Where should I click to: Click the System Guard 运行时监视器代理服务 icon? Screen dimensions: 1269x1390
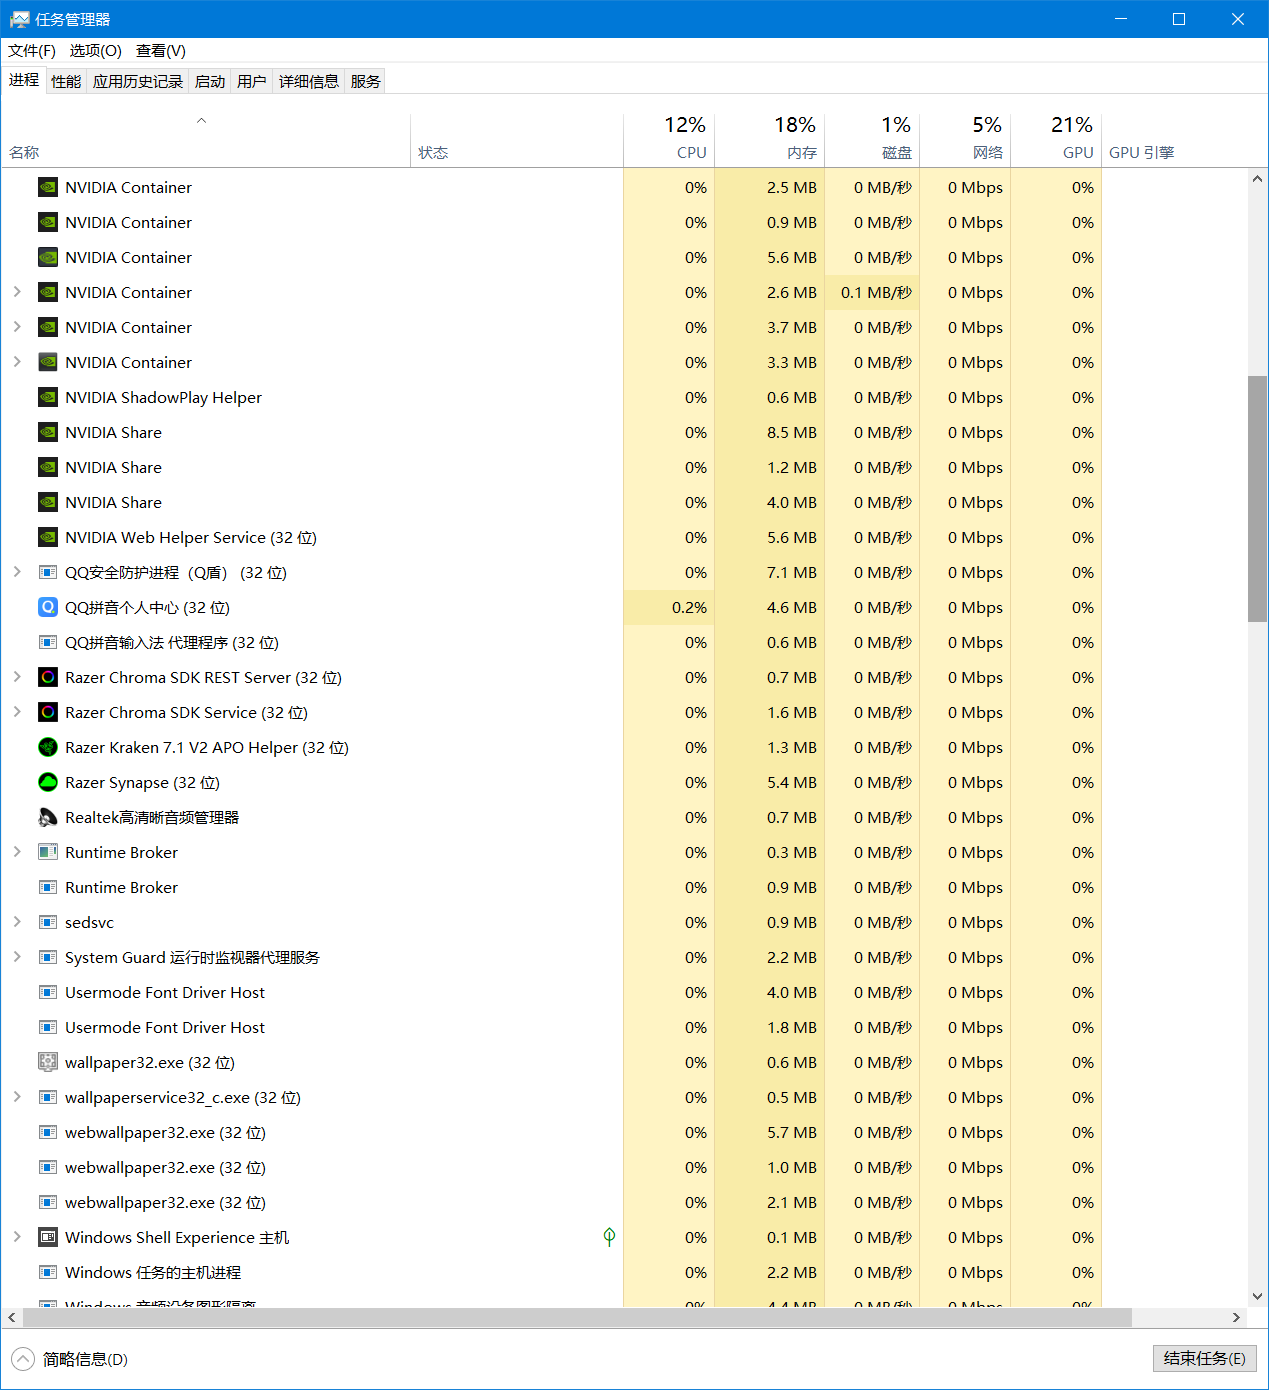(x=48, y=957)
